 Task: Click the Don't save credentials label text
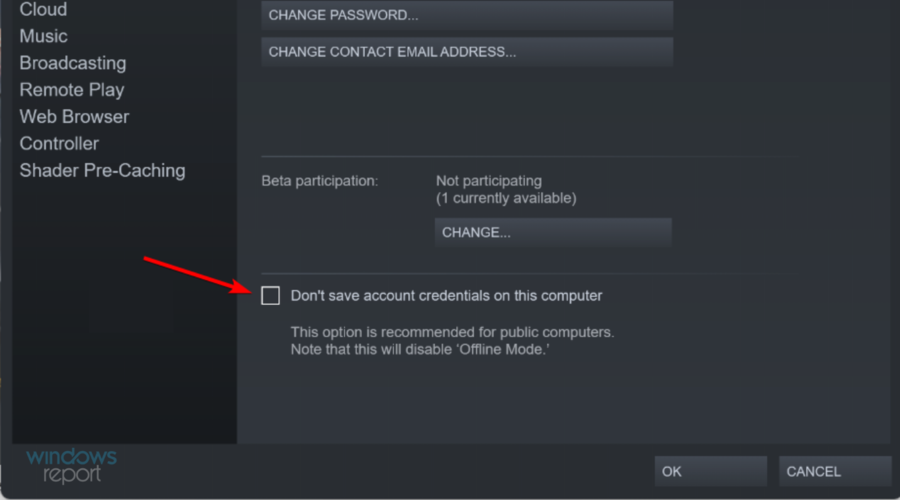coord(446,296)
